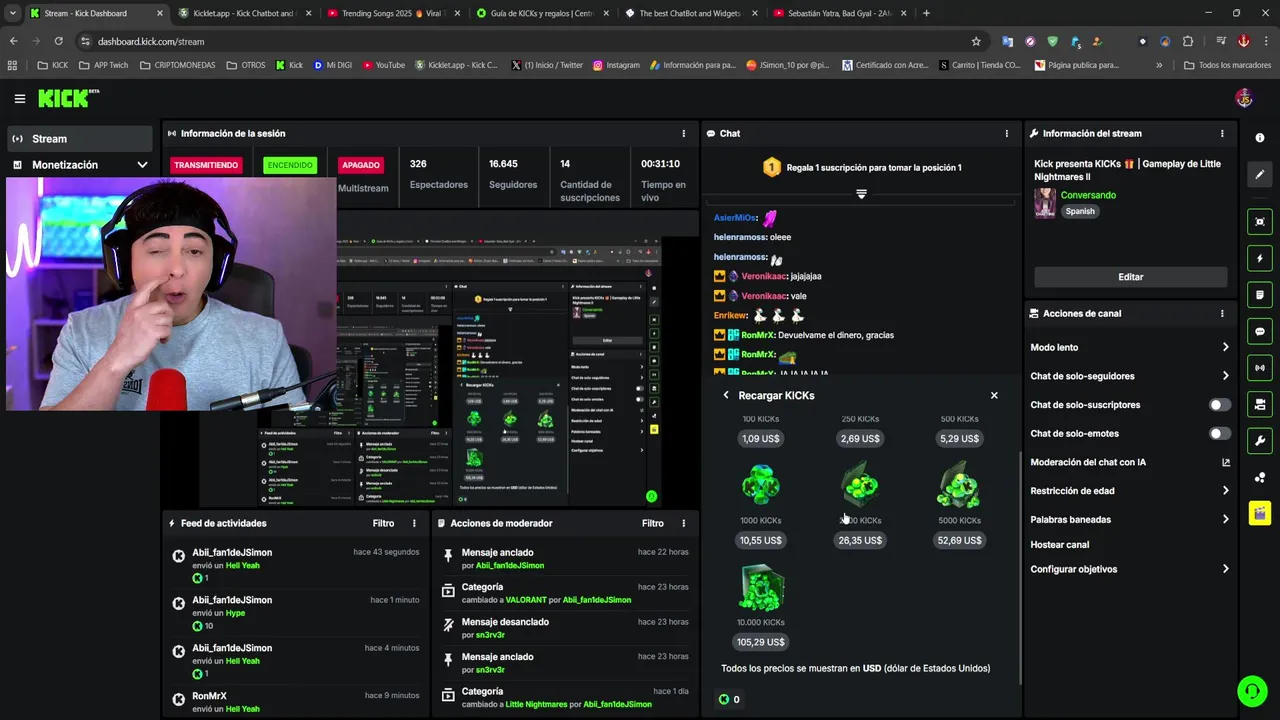Open Filtro in Acciones de moderador
Viewport: 1280px width, 720px height.
pos(652,523)
